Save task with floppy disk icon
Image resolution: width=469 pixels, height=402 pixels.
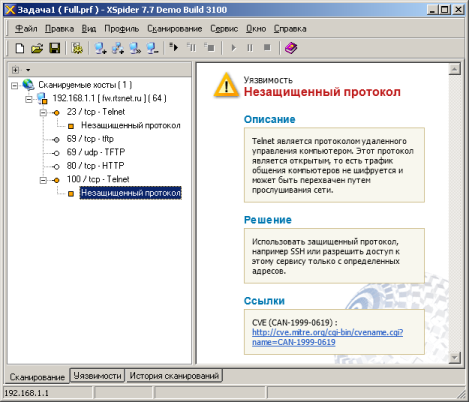click(55, 48)
